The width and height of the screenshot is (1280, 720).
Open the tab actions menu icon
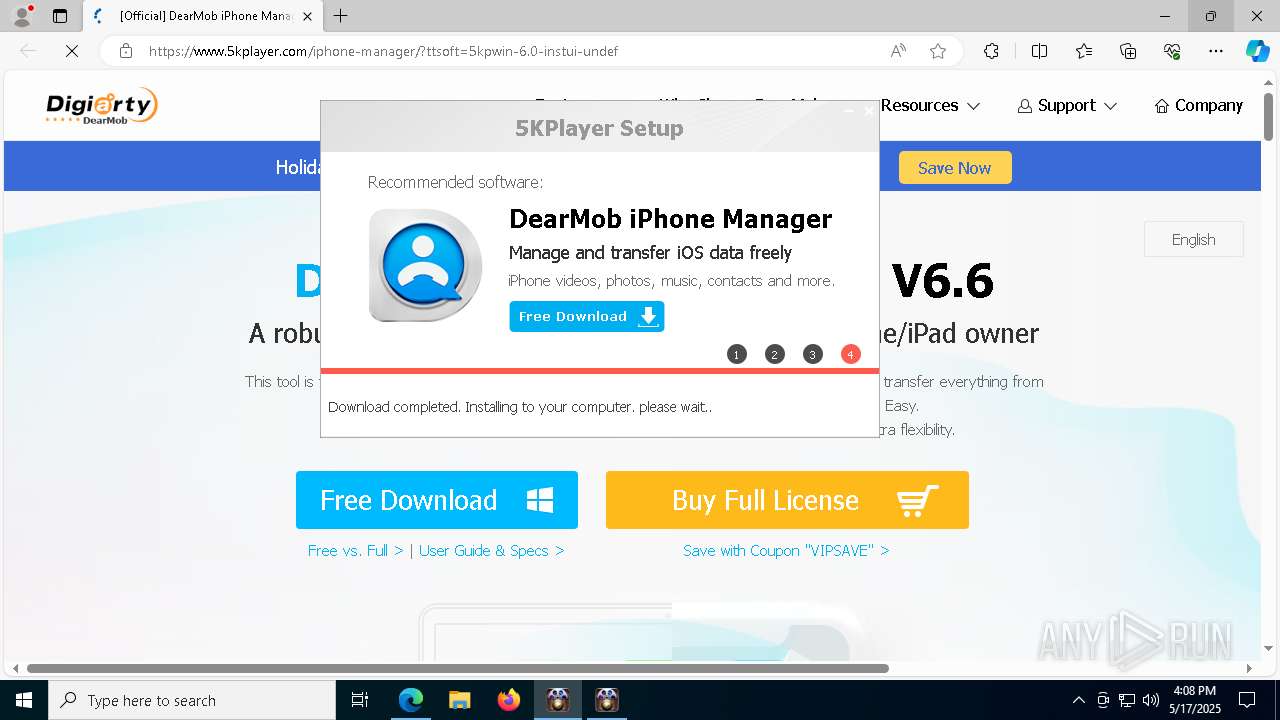60,16
